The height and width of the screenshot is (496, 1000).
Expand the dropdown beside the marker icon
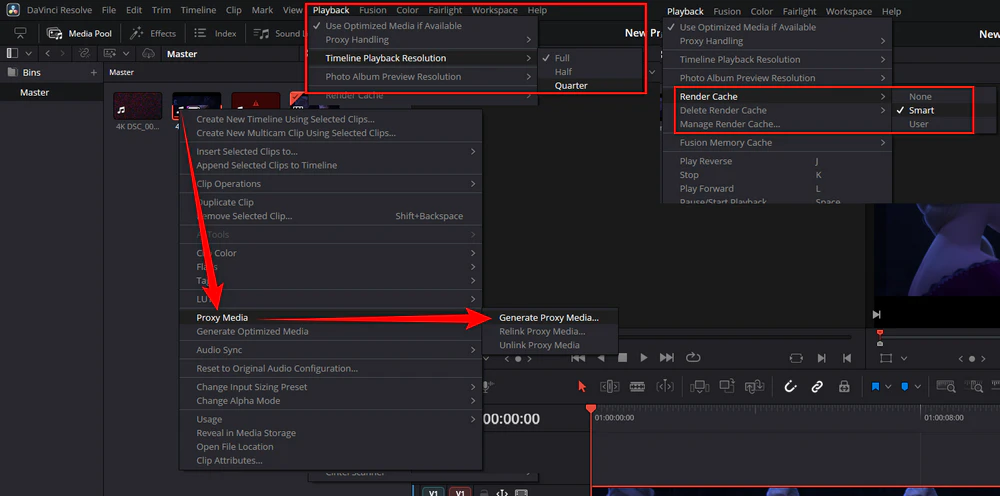tap(918, 386)
